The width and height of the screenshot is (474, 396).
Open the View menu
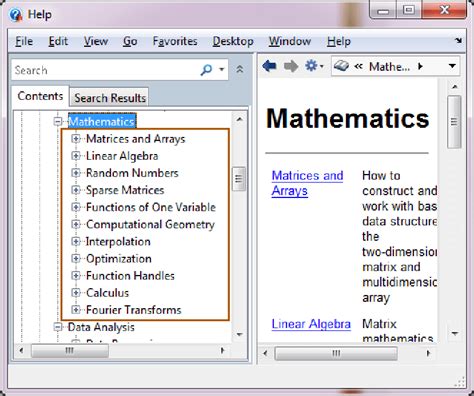(96, 41)
